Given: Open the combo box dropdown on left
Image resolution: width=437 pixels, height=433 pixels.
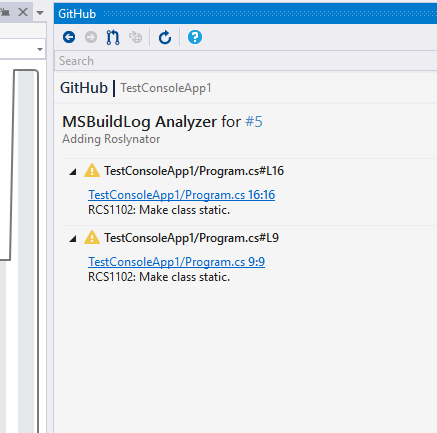Looking at the screenshot, I should pos(40,49).
